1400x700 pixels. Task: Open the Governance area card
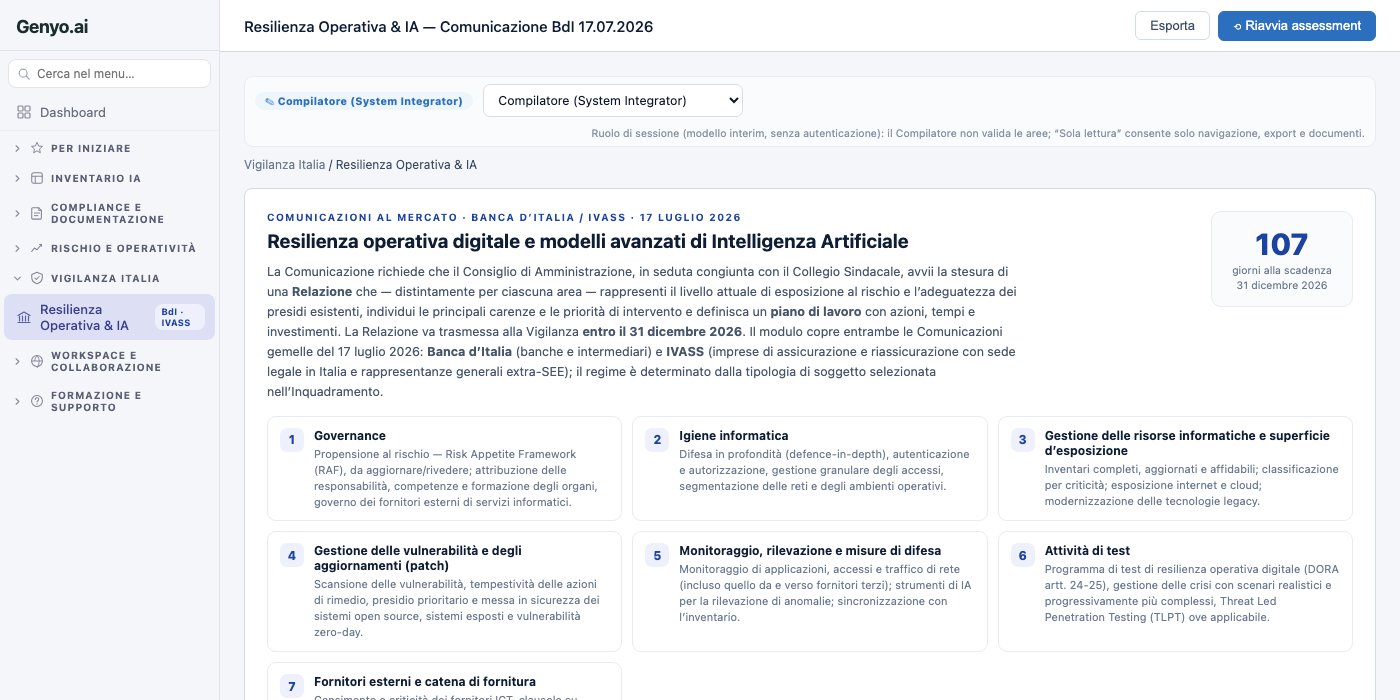444,468
